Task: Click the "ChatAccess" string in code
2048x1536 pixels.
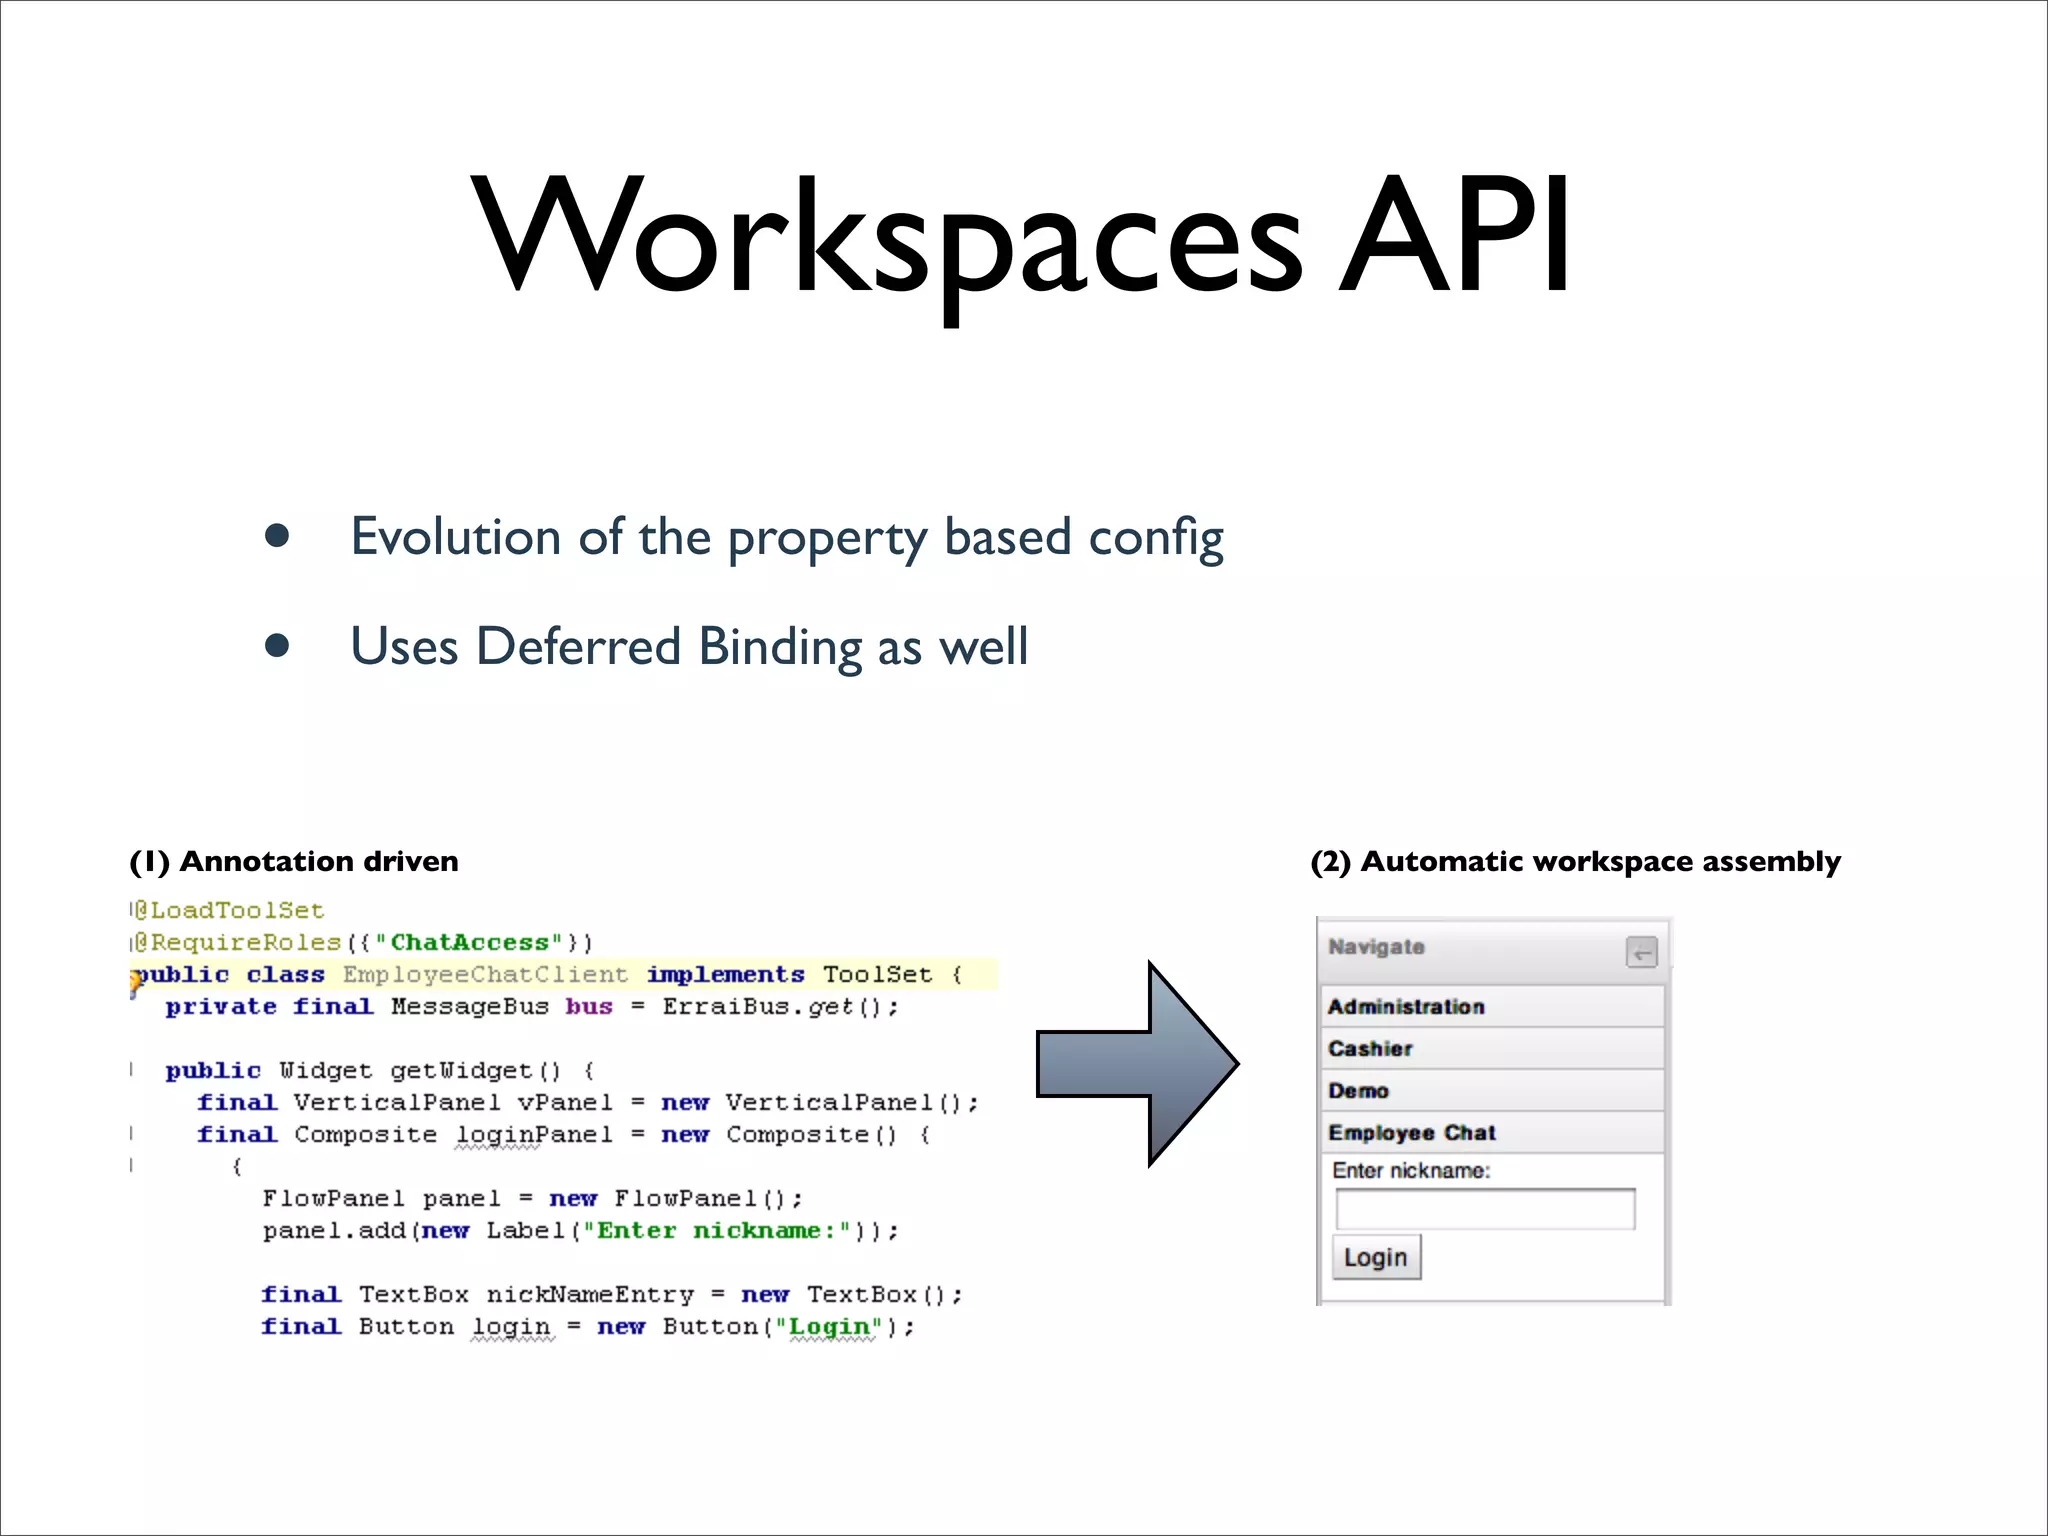Action: point(469,943)
